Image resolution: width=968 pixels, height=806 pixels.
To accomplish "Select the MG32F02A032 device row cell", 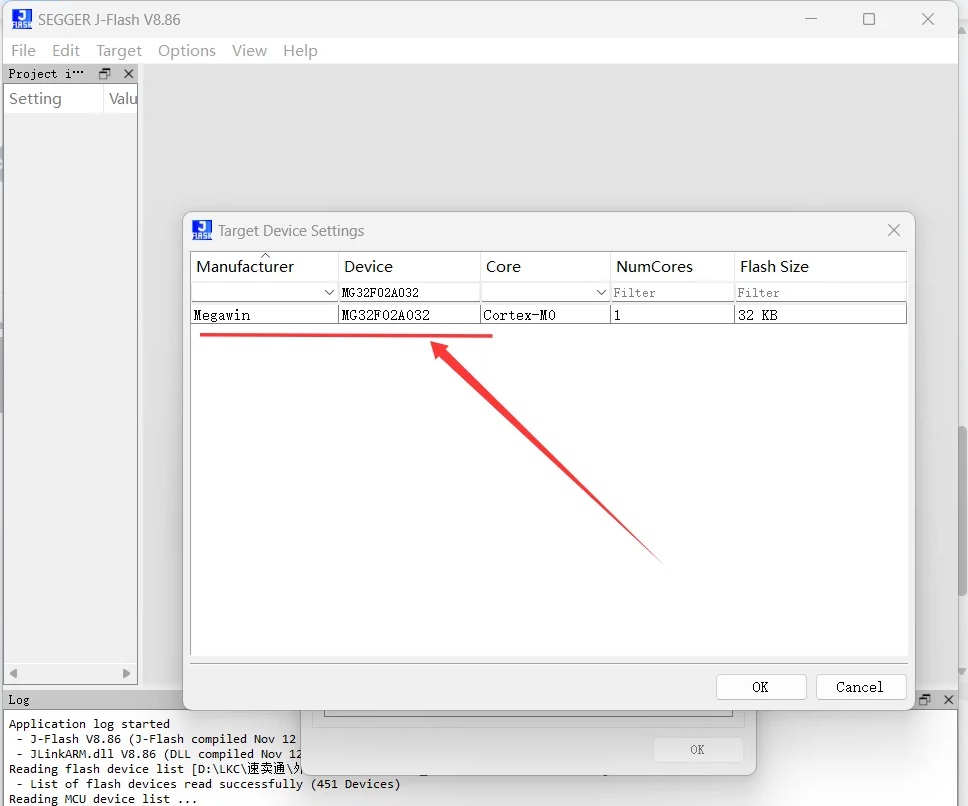I will [409, 315].
